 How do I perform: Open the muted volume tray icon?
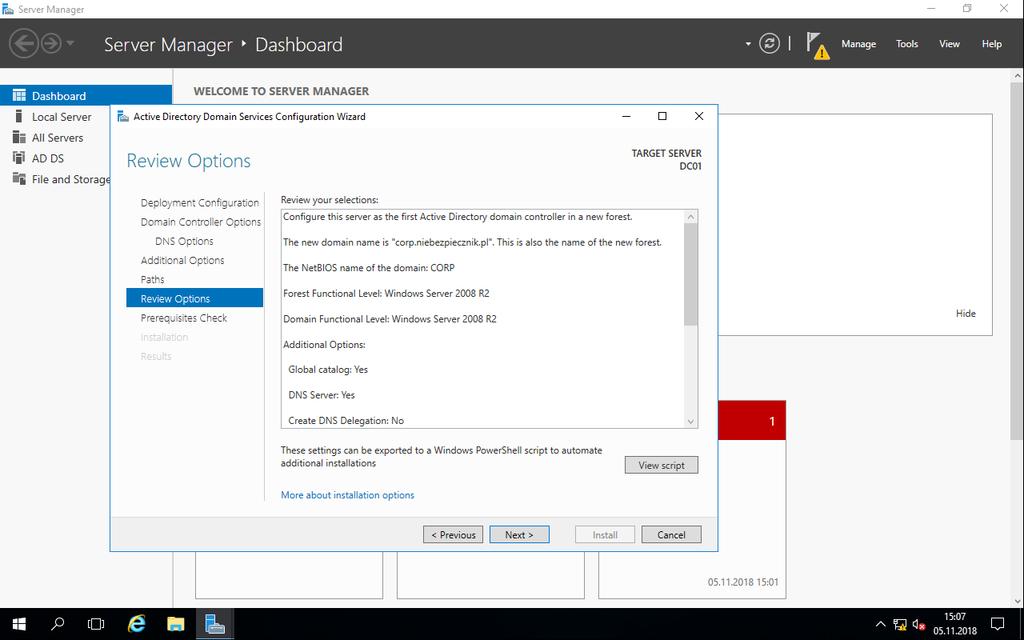click(920, 624)
